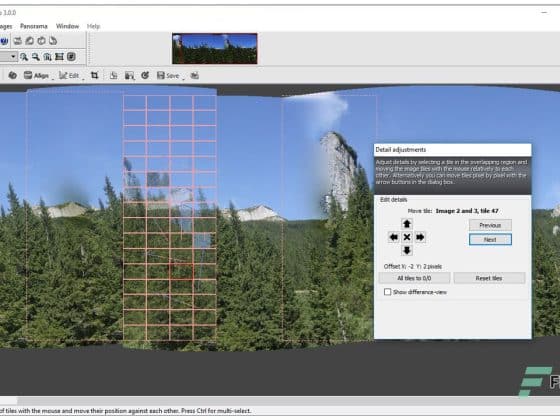
Task: Select the crop tool icon
Action: point(94,75)
